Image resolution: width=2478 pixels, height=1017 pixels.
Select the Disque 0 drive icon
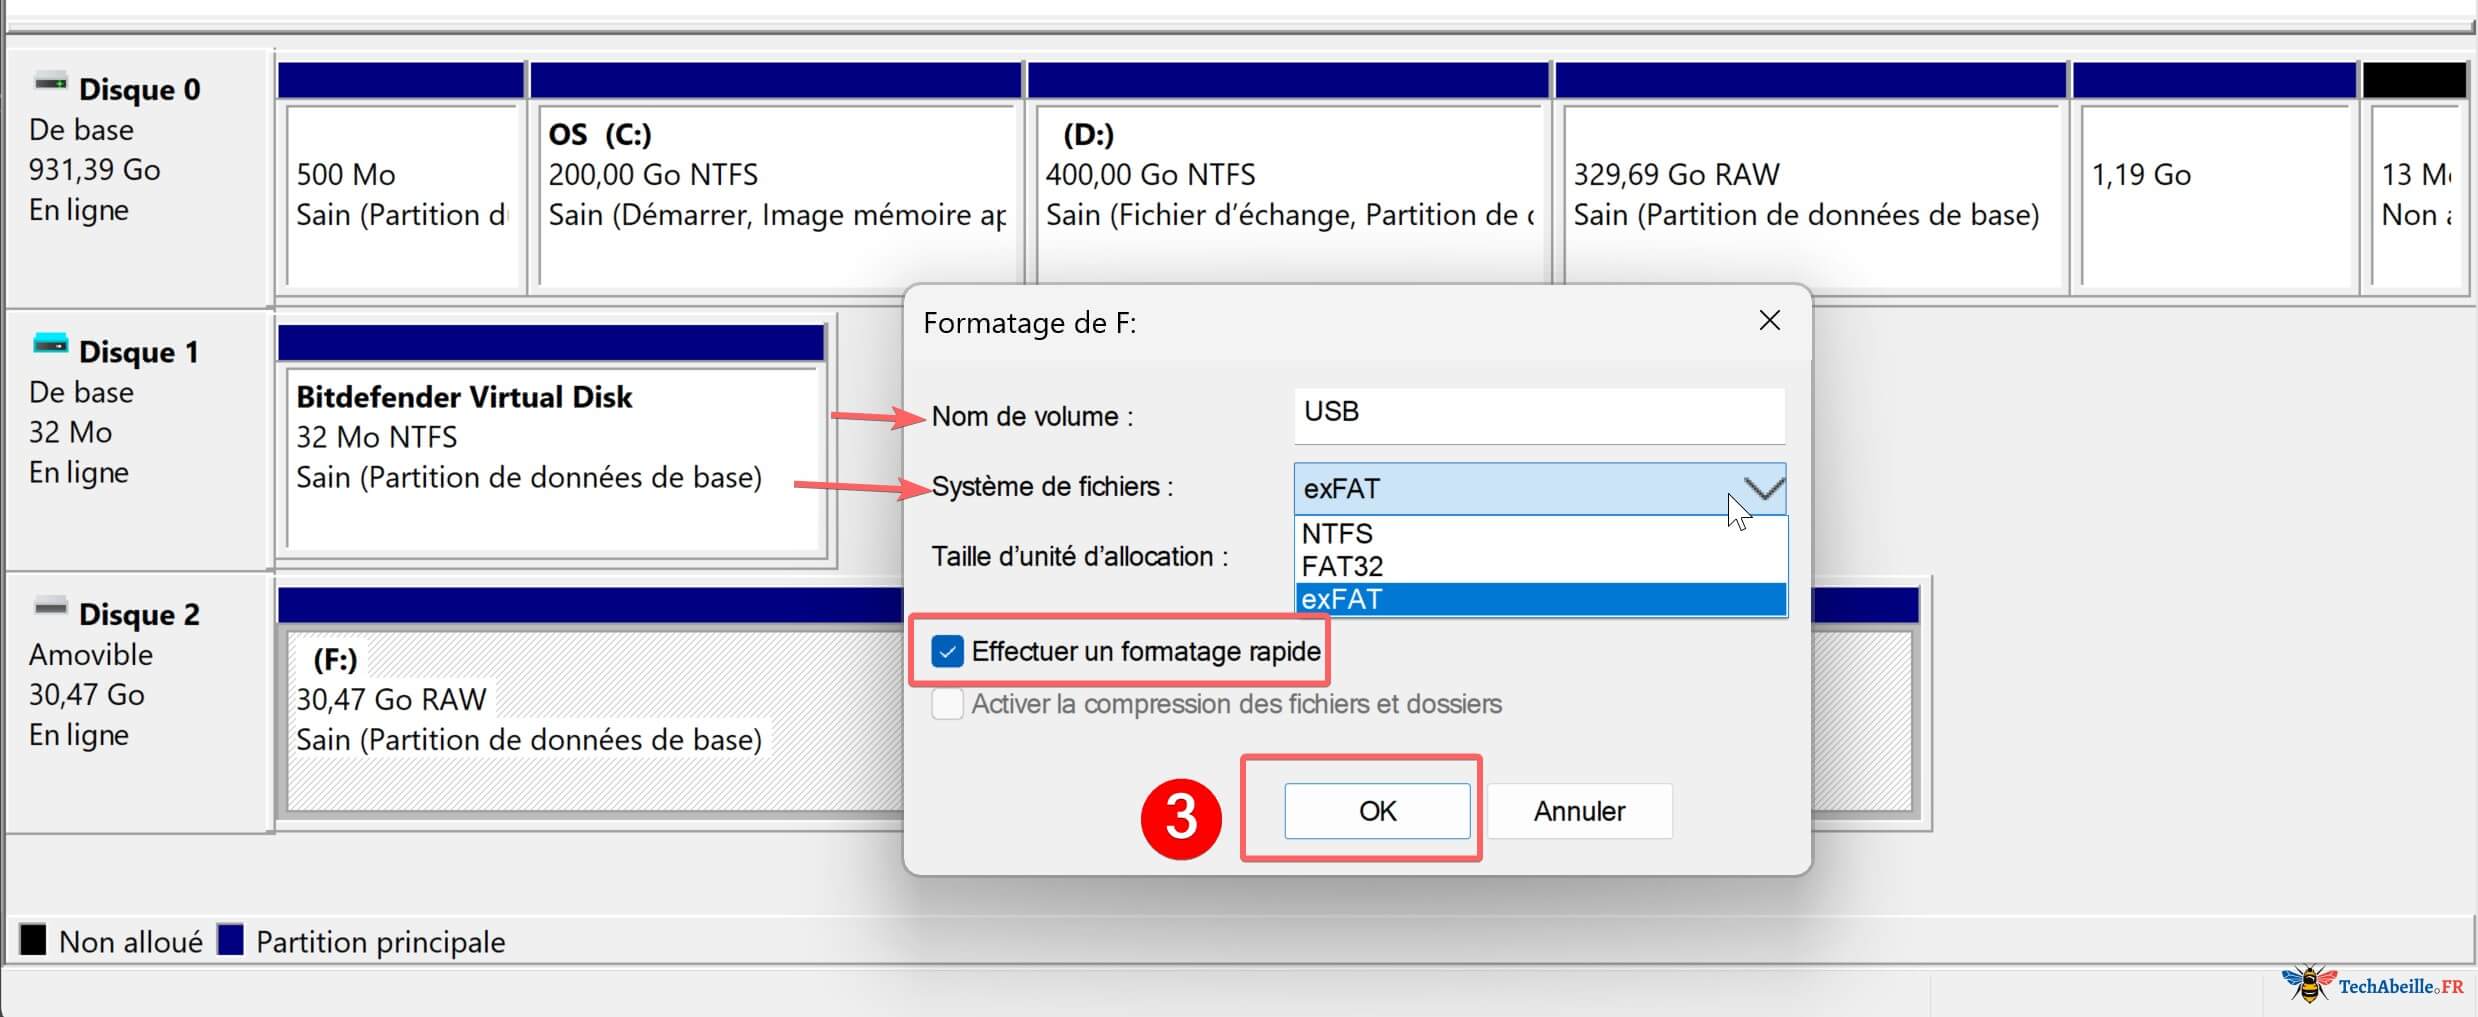[48, 83]
